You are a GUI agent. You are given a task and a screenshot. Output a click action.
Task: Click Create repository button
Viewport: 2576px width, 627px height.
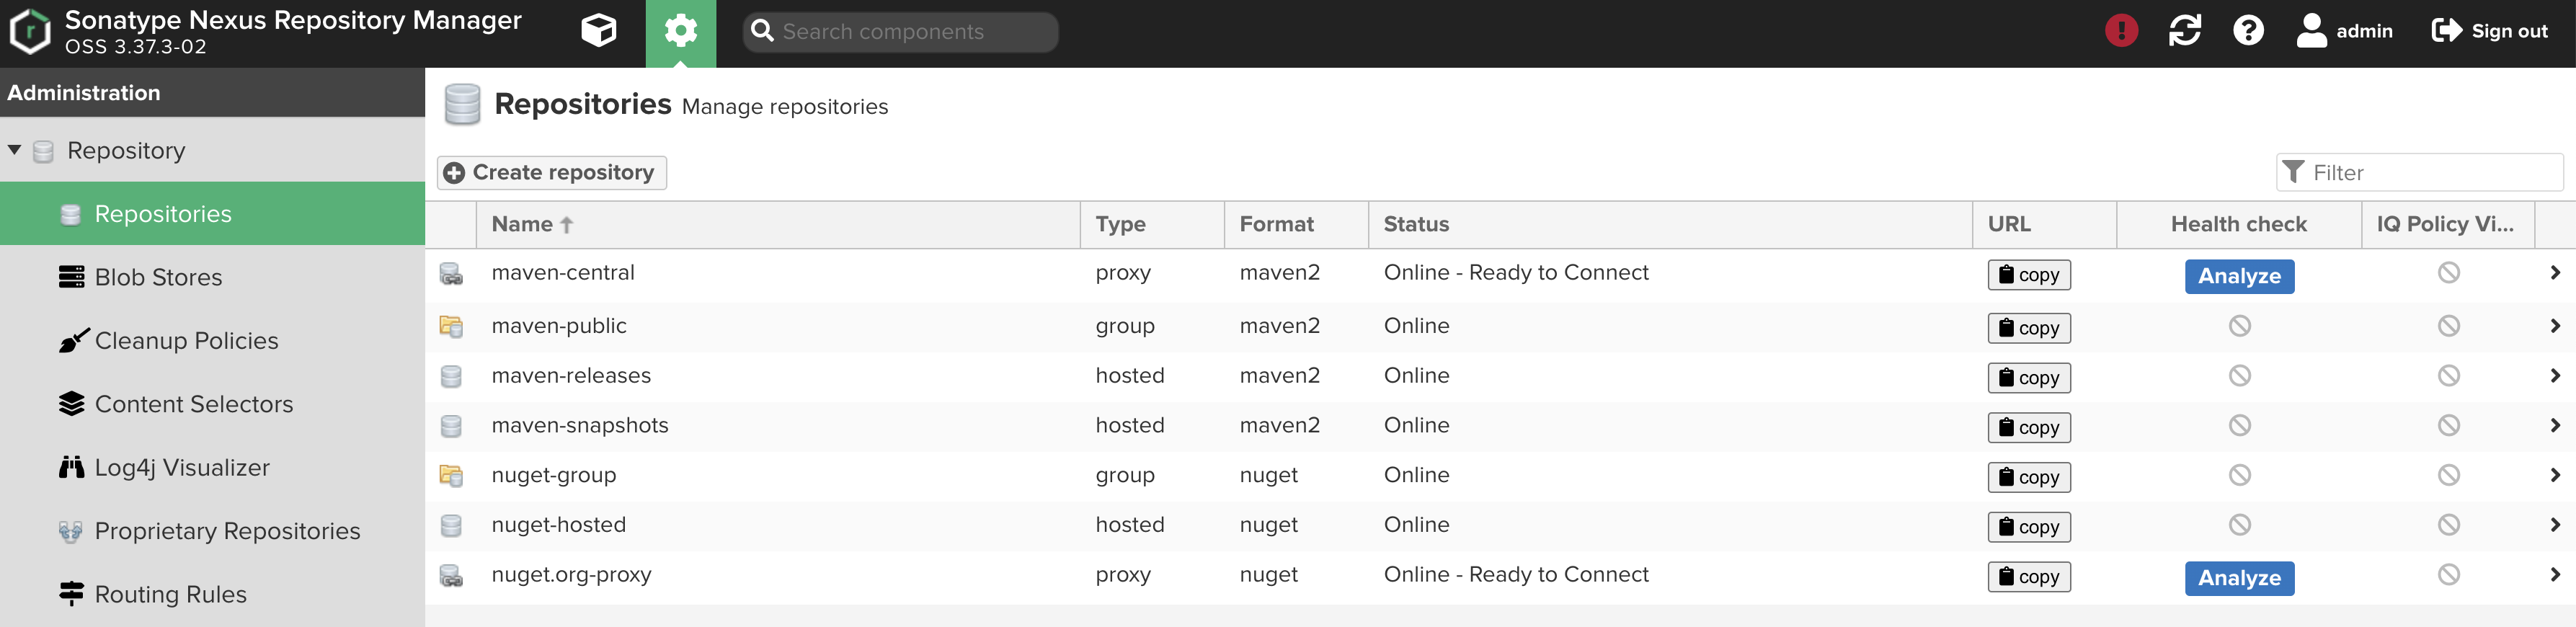coord(551,172)
